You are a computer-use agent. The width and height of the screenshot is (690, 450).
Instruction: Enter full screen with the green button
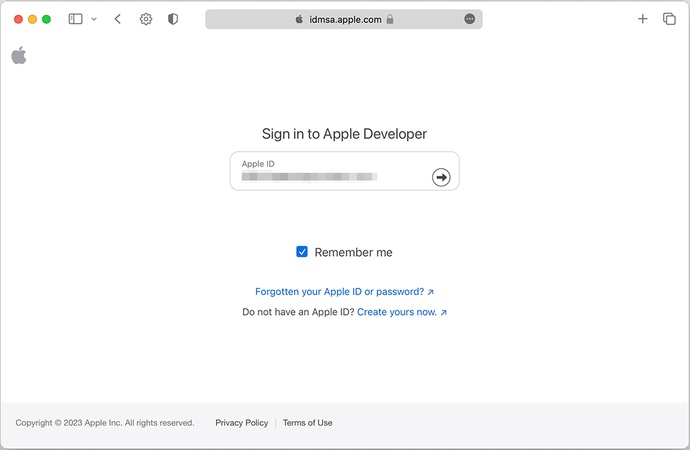[47, 19]
